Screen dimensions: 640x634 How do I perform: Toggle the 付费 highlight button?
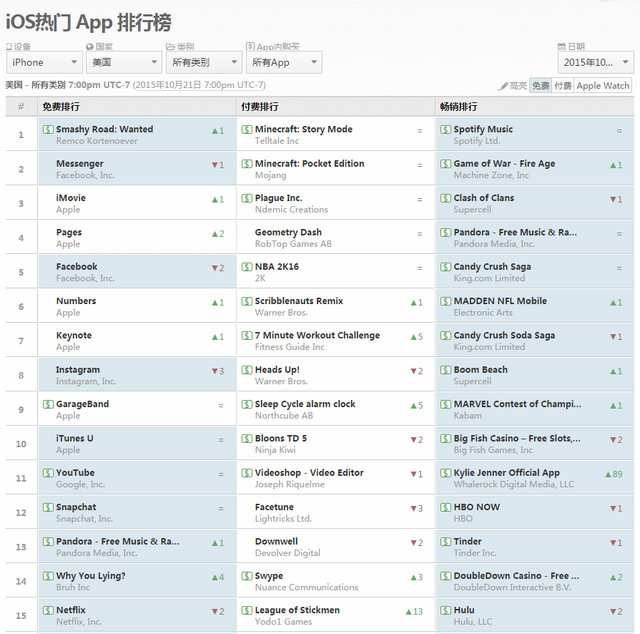pos(563,86)
